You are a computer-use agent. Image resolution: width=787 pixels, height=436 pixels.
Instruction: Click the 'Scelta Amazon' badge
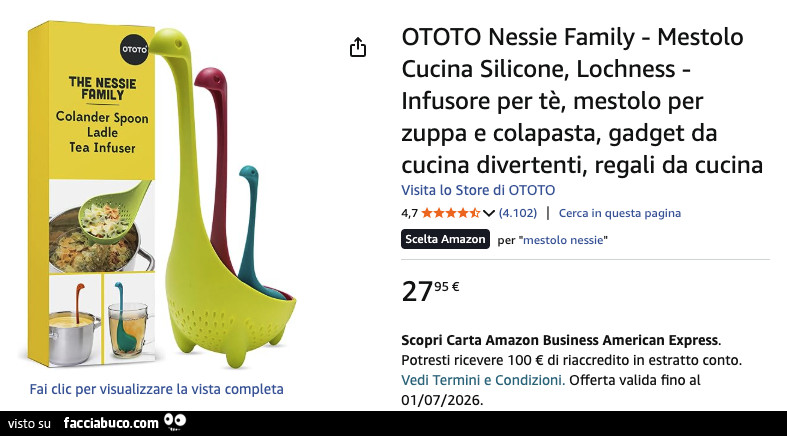click(445, 239)
